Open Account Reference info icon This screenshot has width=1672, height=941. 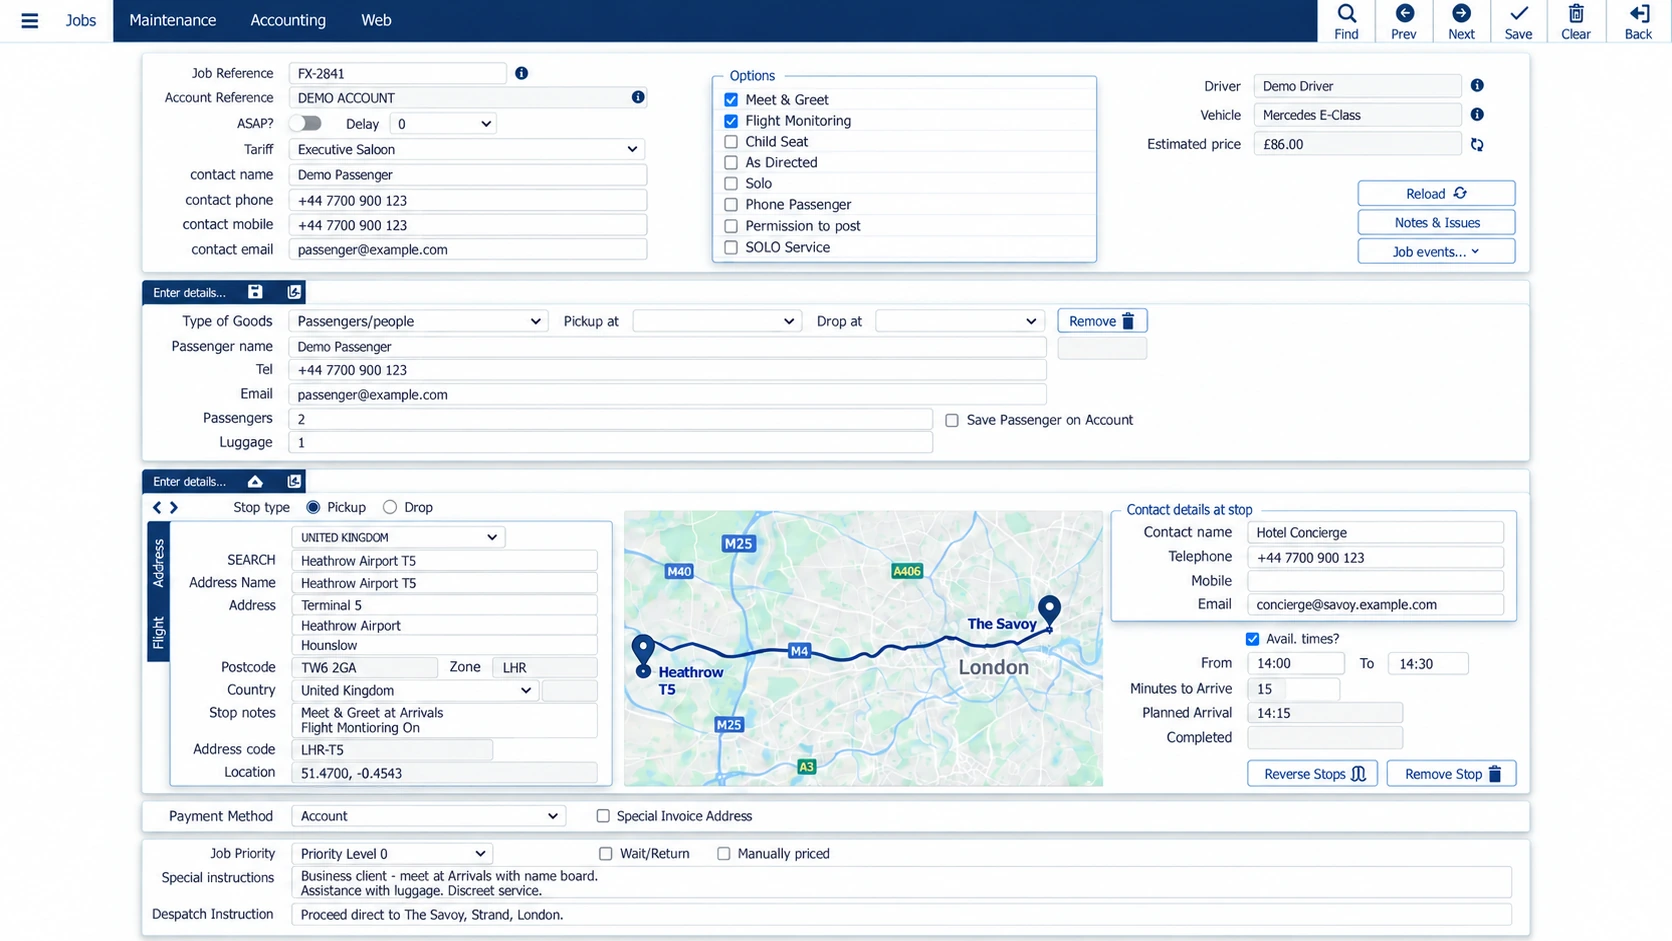pyautogui.click(x=638, y=97)
